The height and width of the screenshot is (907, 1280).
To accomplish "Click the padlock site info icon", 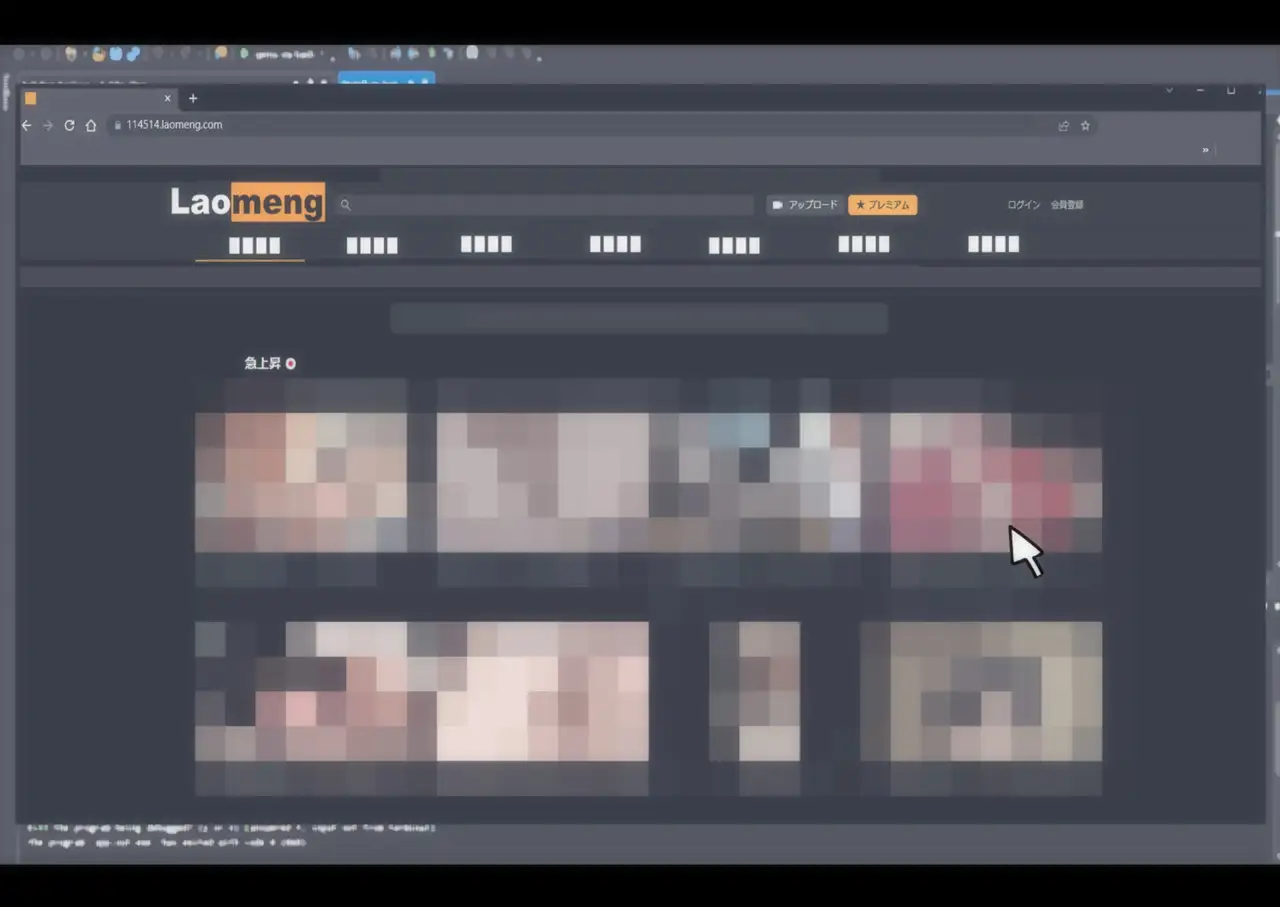I will pyautogui.click(x=117, y=126).
